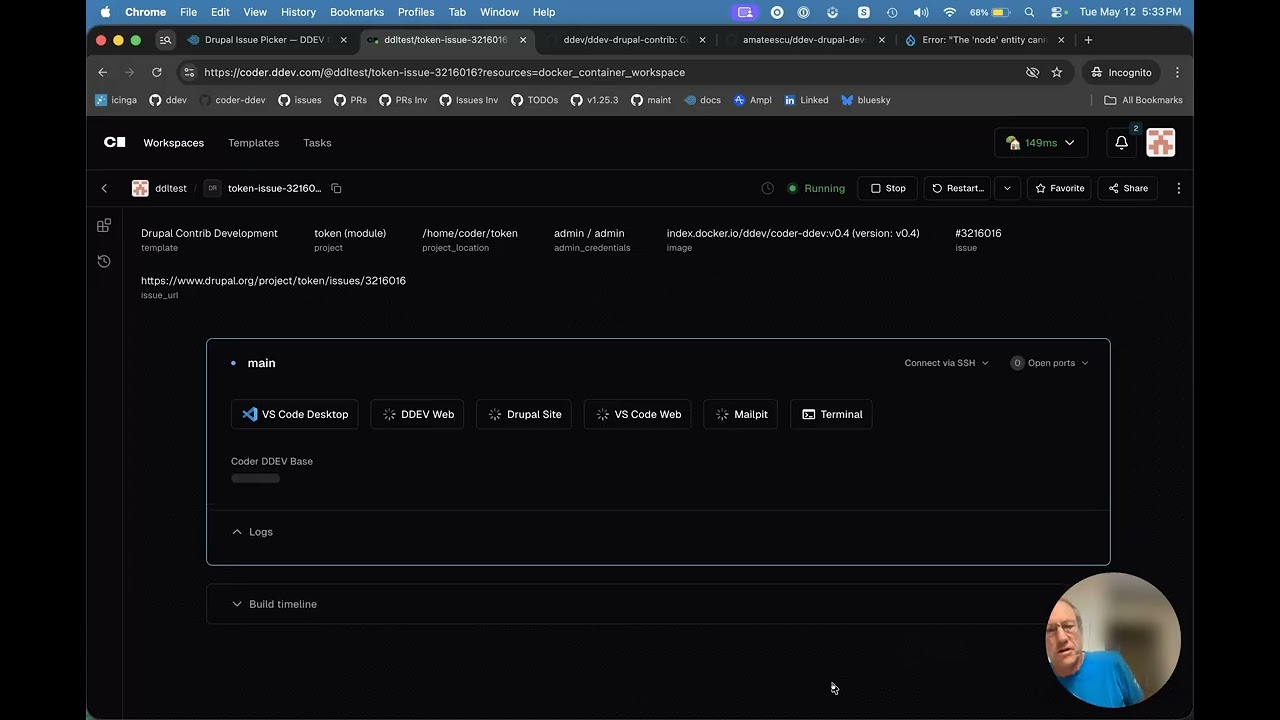Open the Templates nav item

[x=253, y=143]
